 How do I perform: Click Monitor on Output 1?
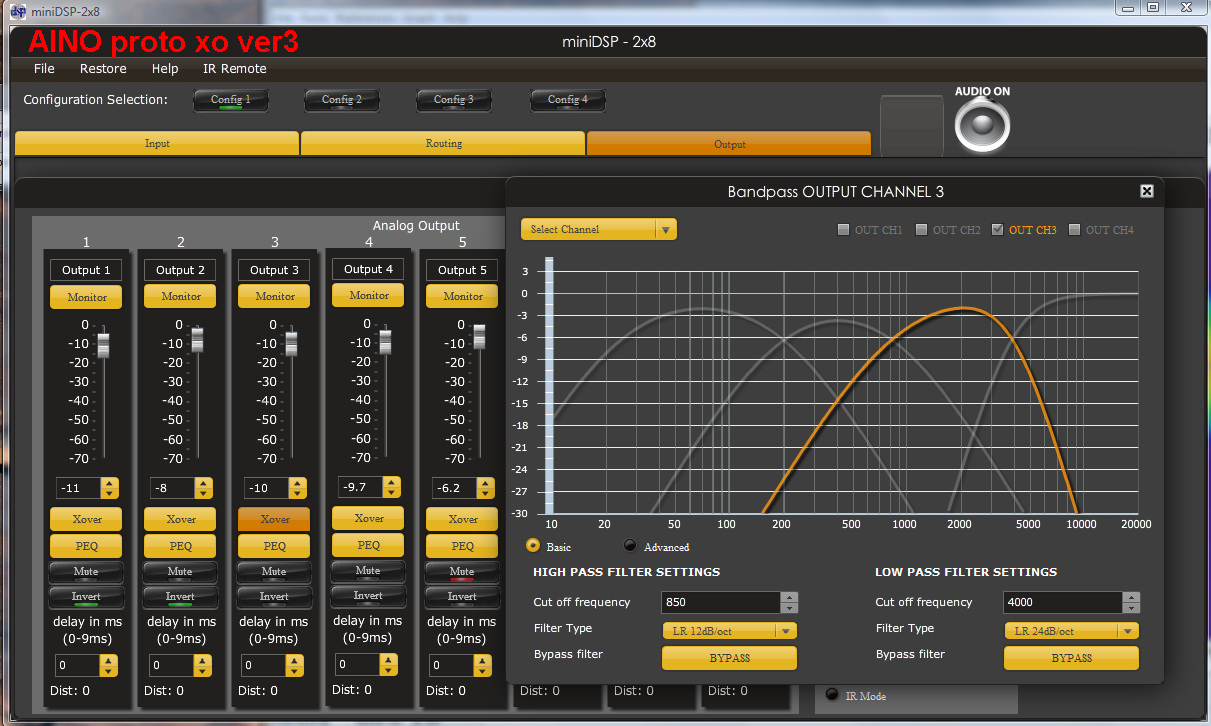(86, 297)
